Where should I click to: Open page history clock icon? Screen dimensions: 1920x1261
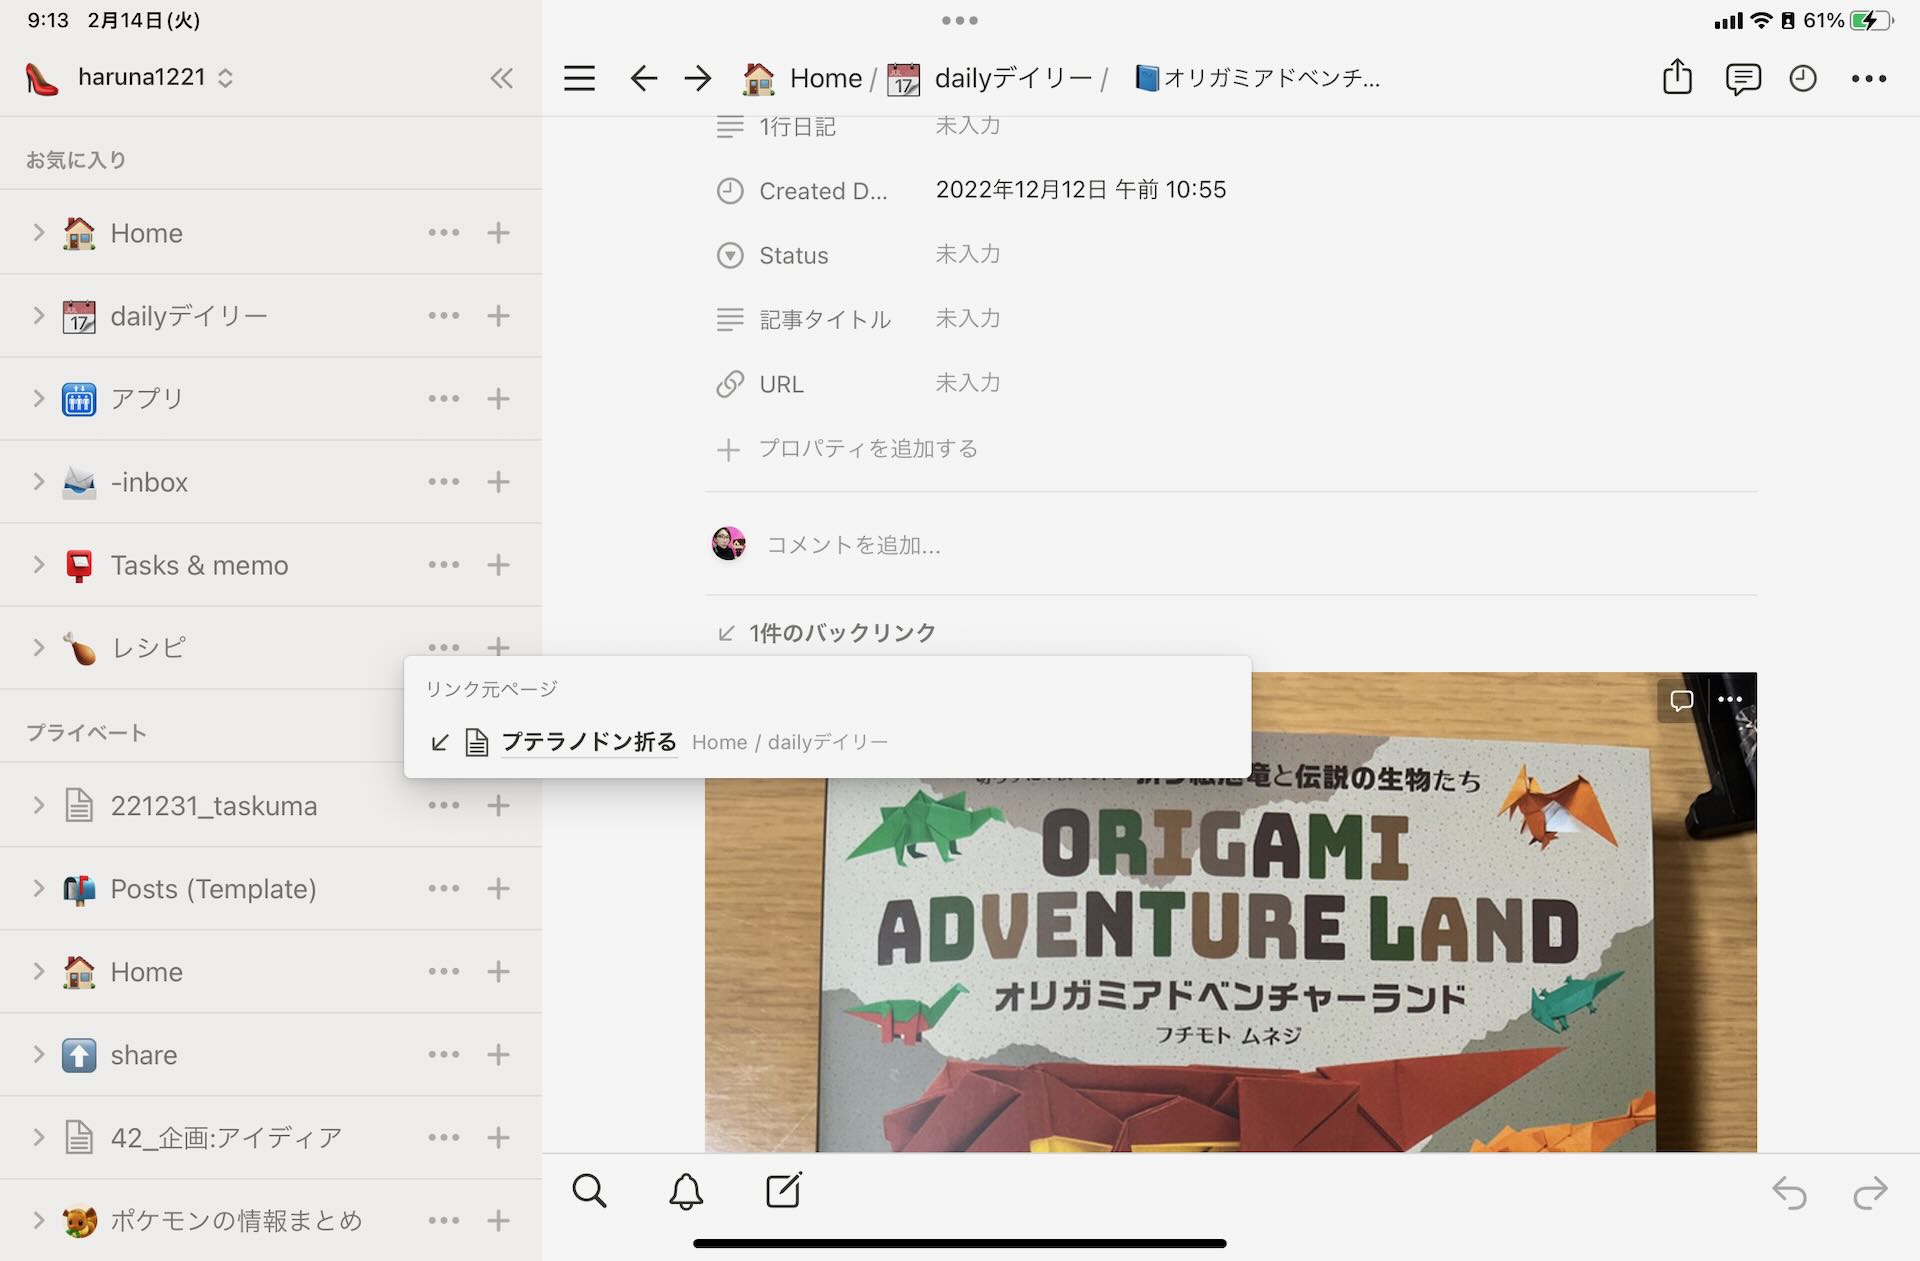(1803, 78)
